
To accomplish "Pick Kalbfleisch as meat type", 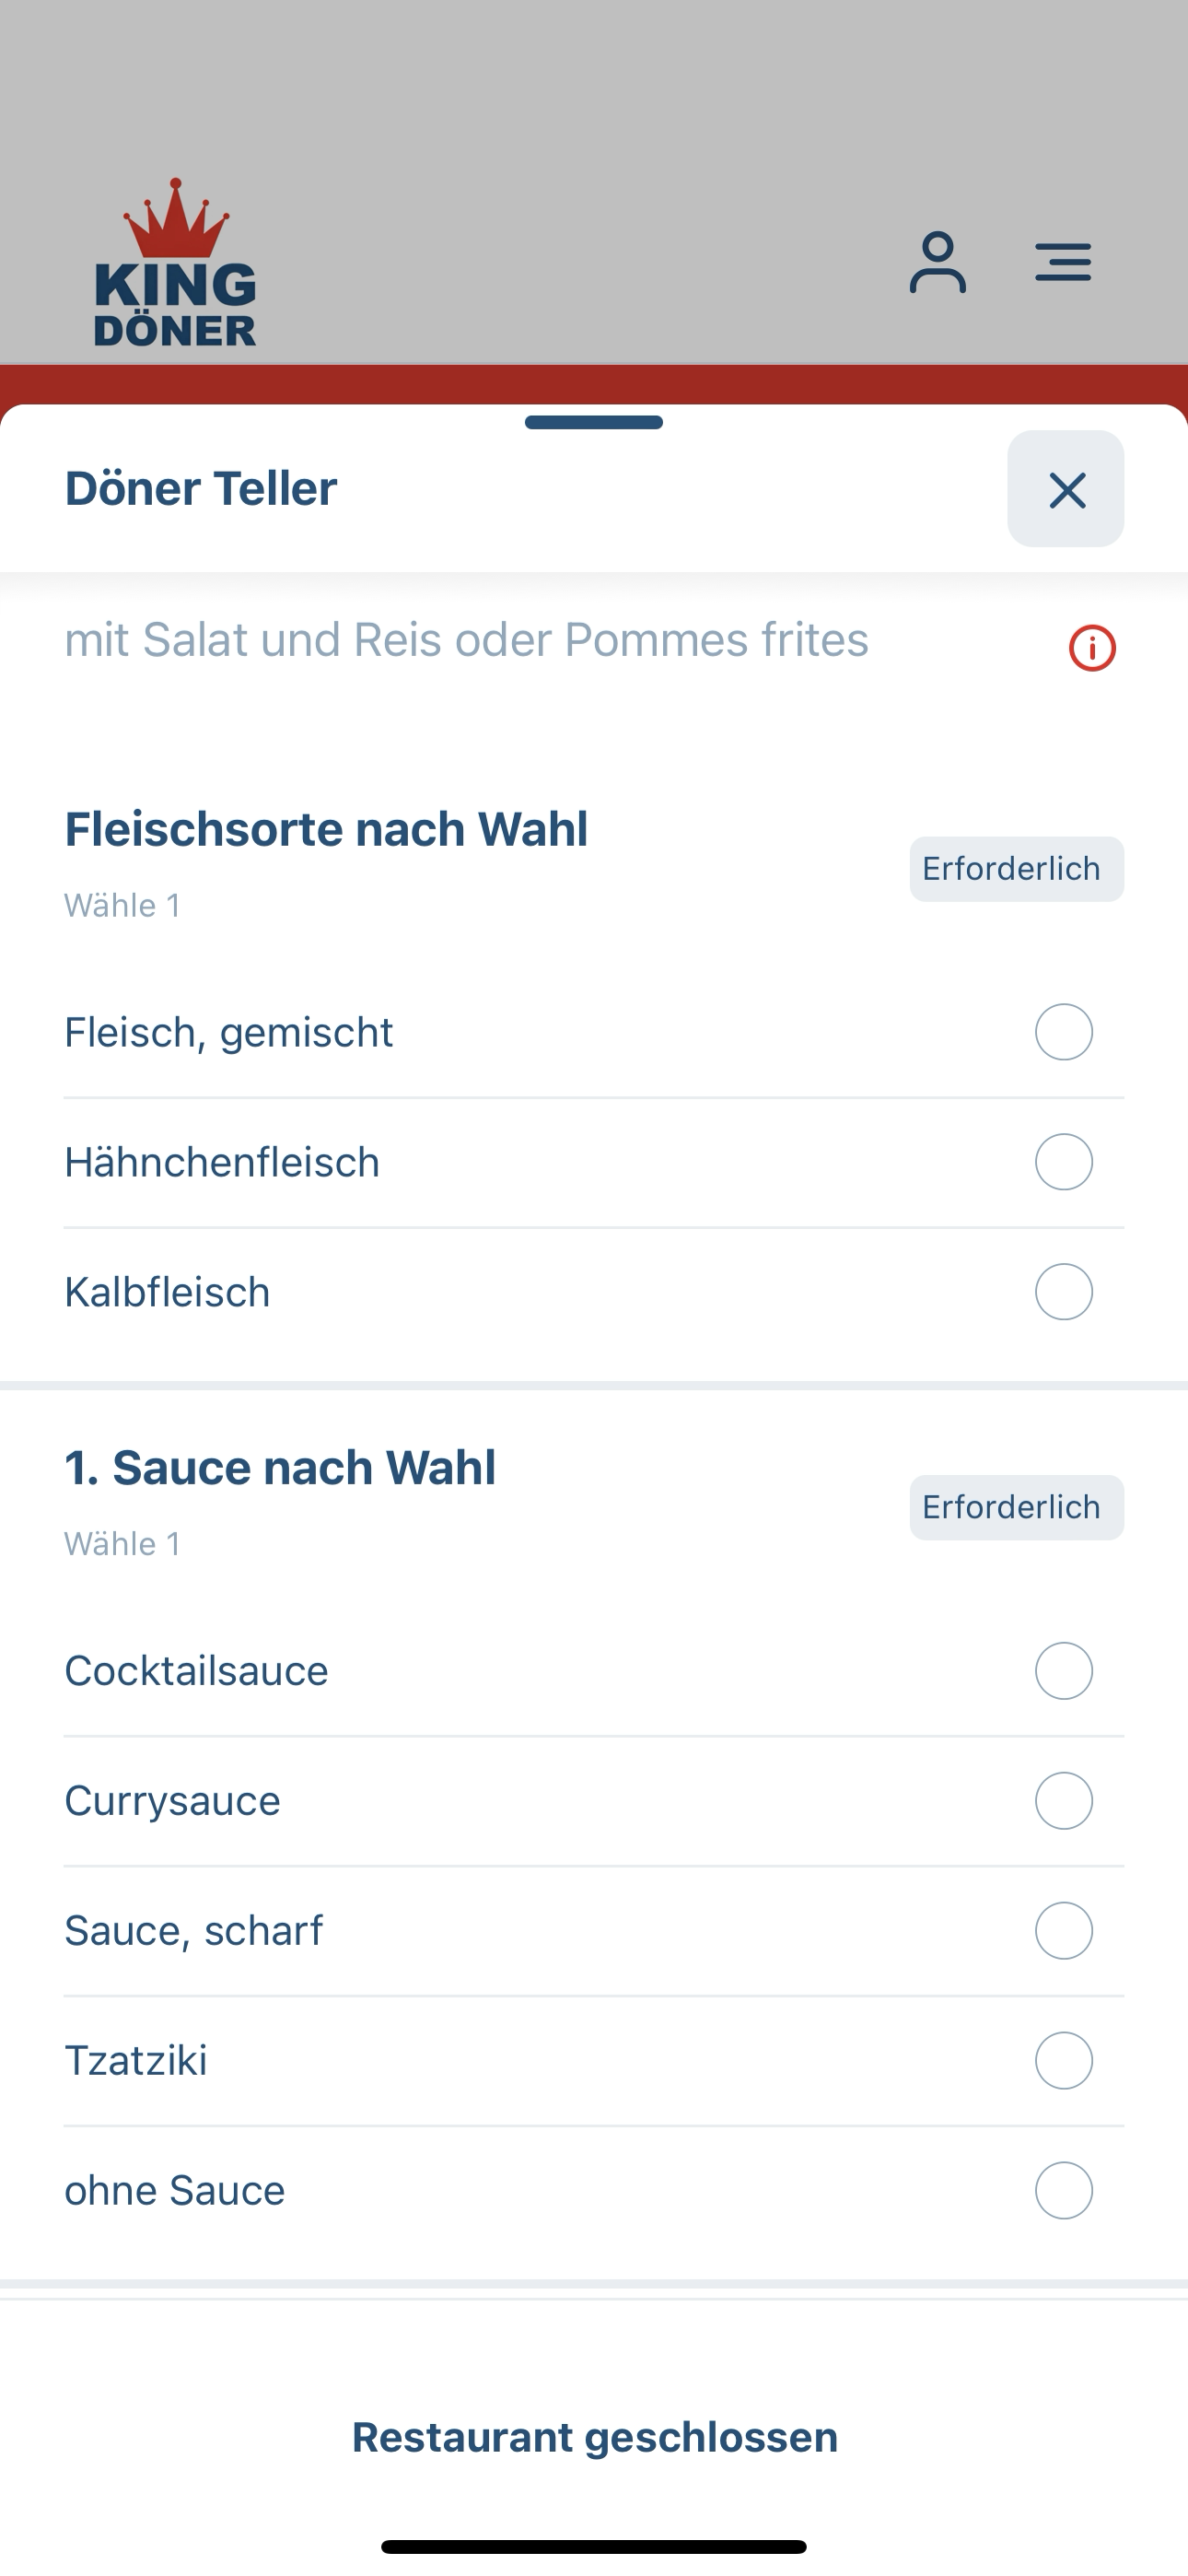I will 1063,1292.
